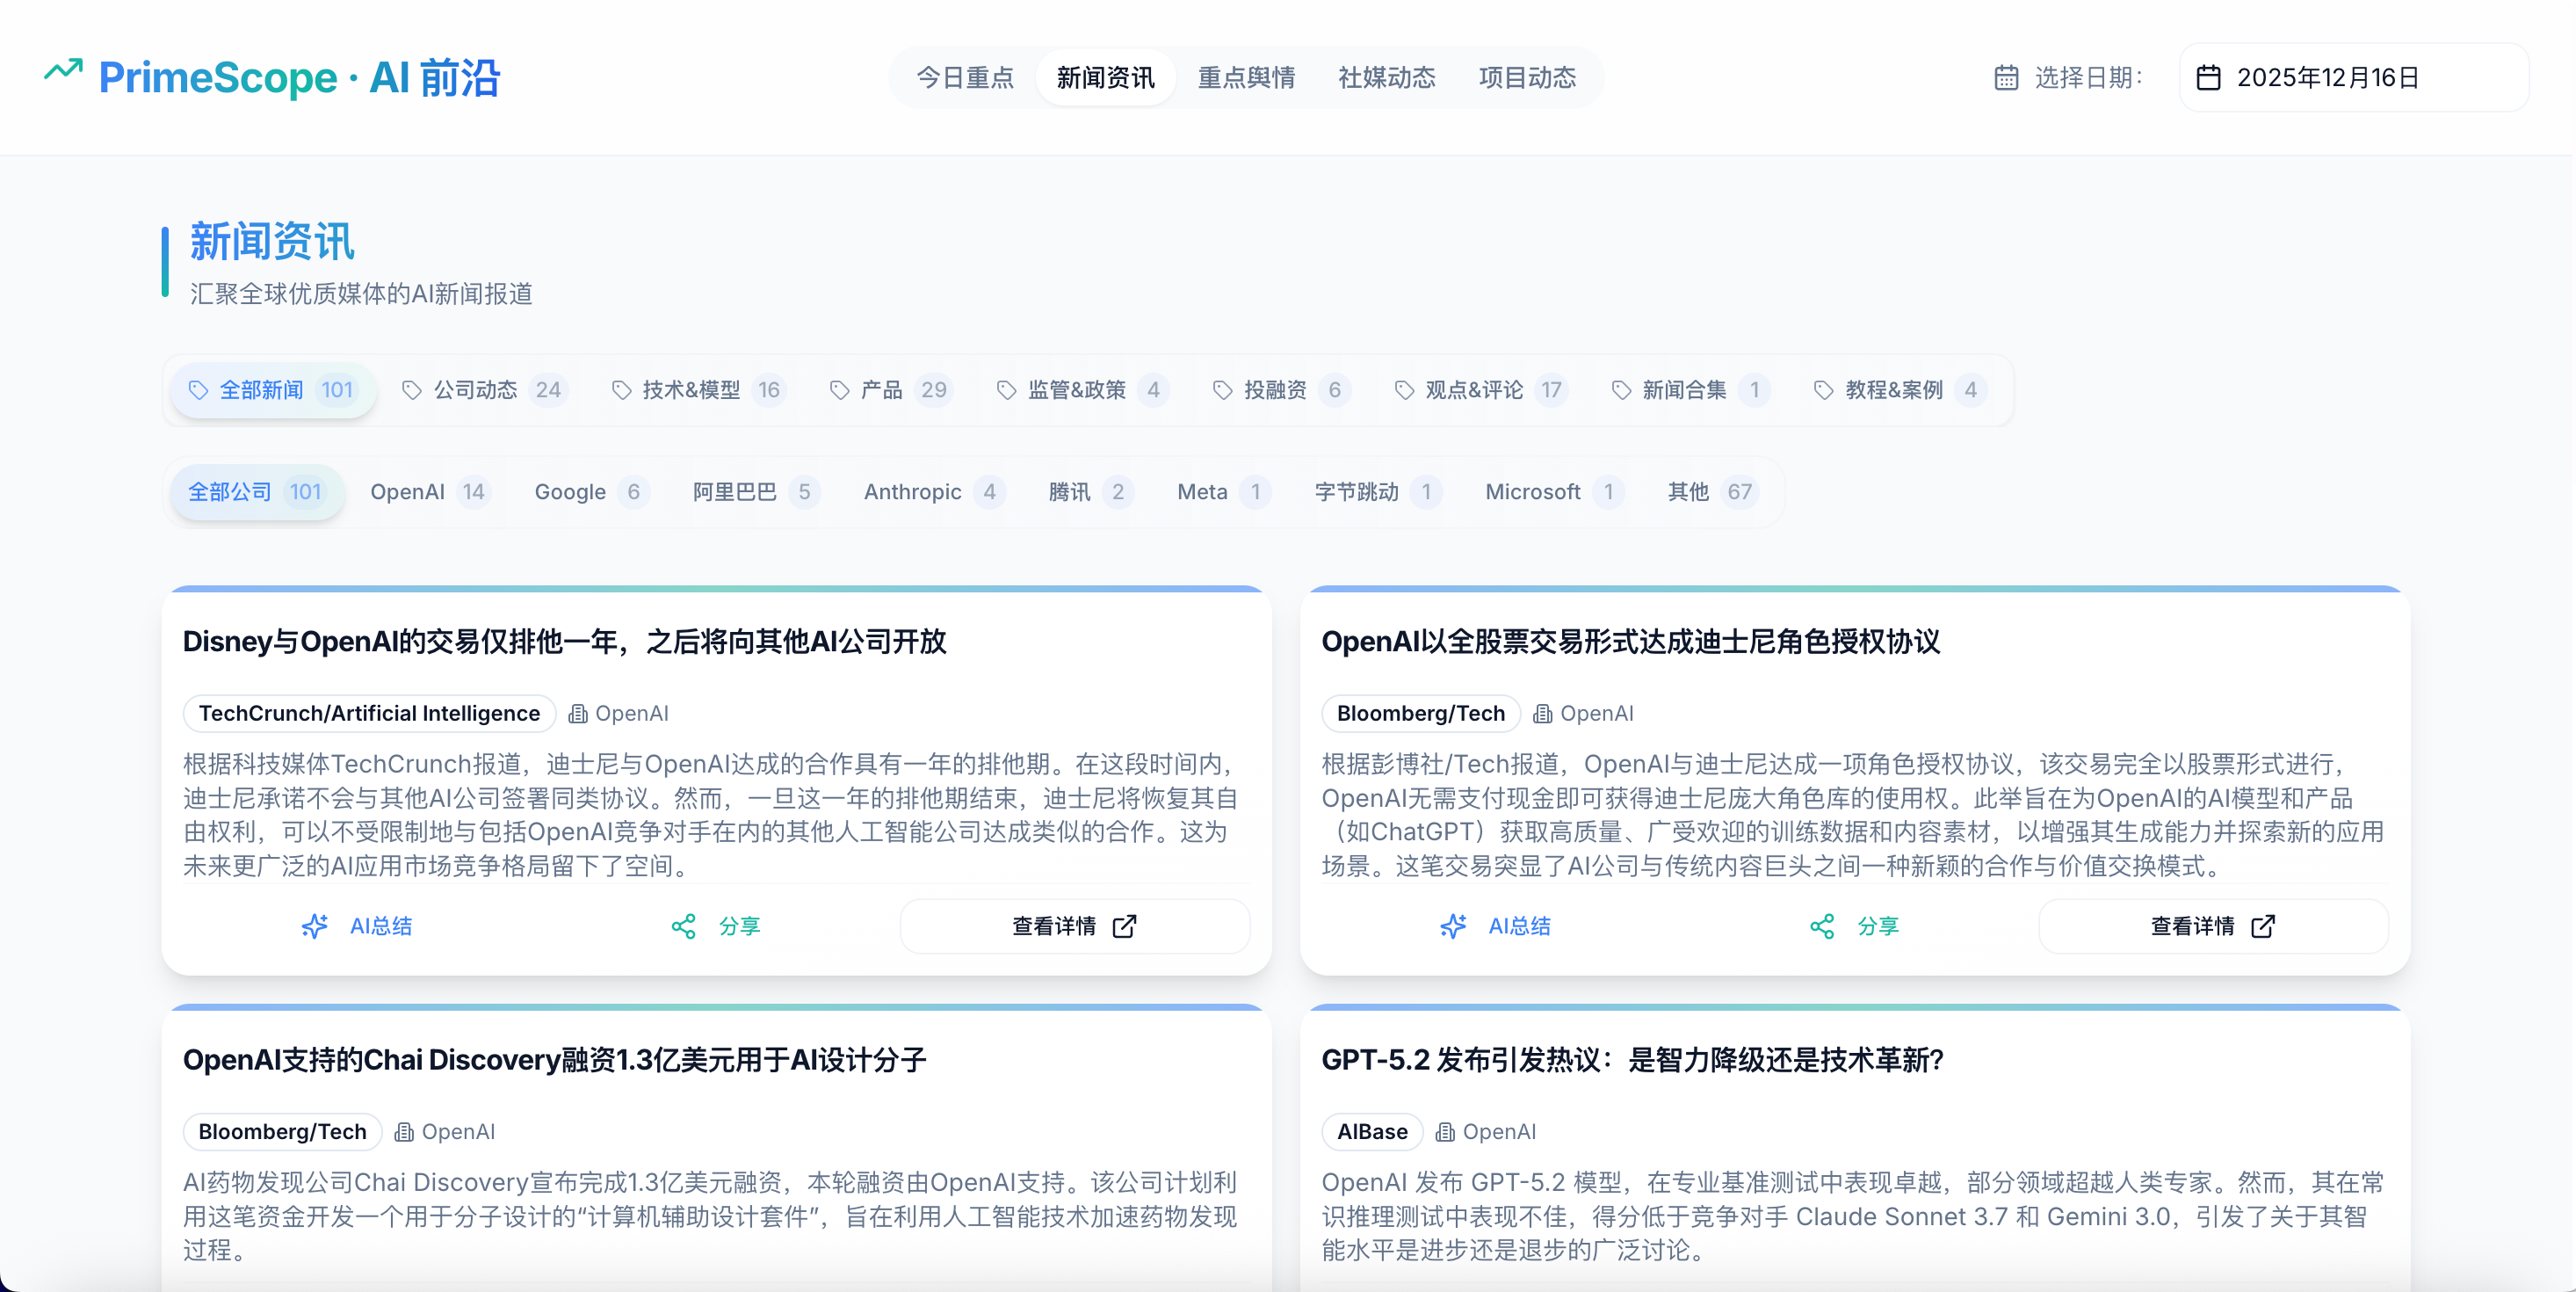Viewport: 2576px width, 1292px height.
Task: Click the tag icon on 全部新闻 filter
Action: tap(198, 390)
